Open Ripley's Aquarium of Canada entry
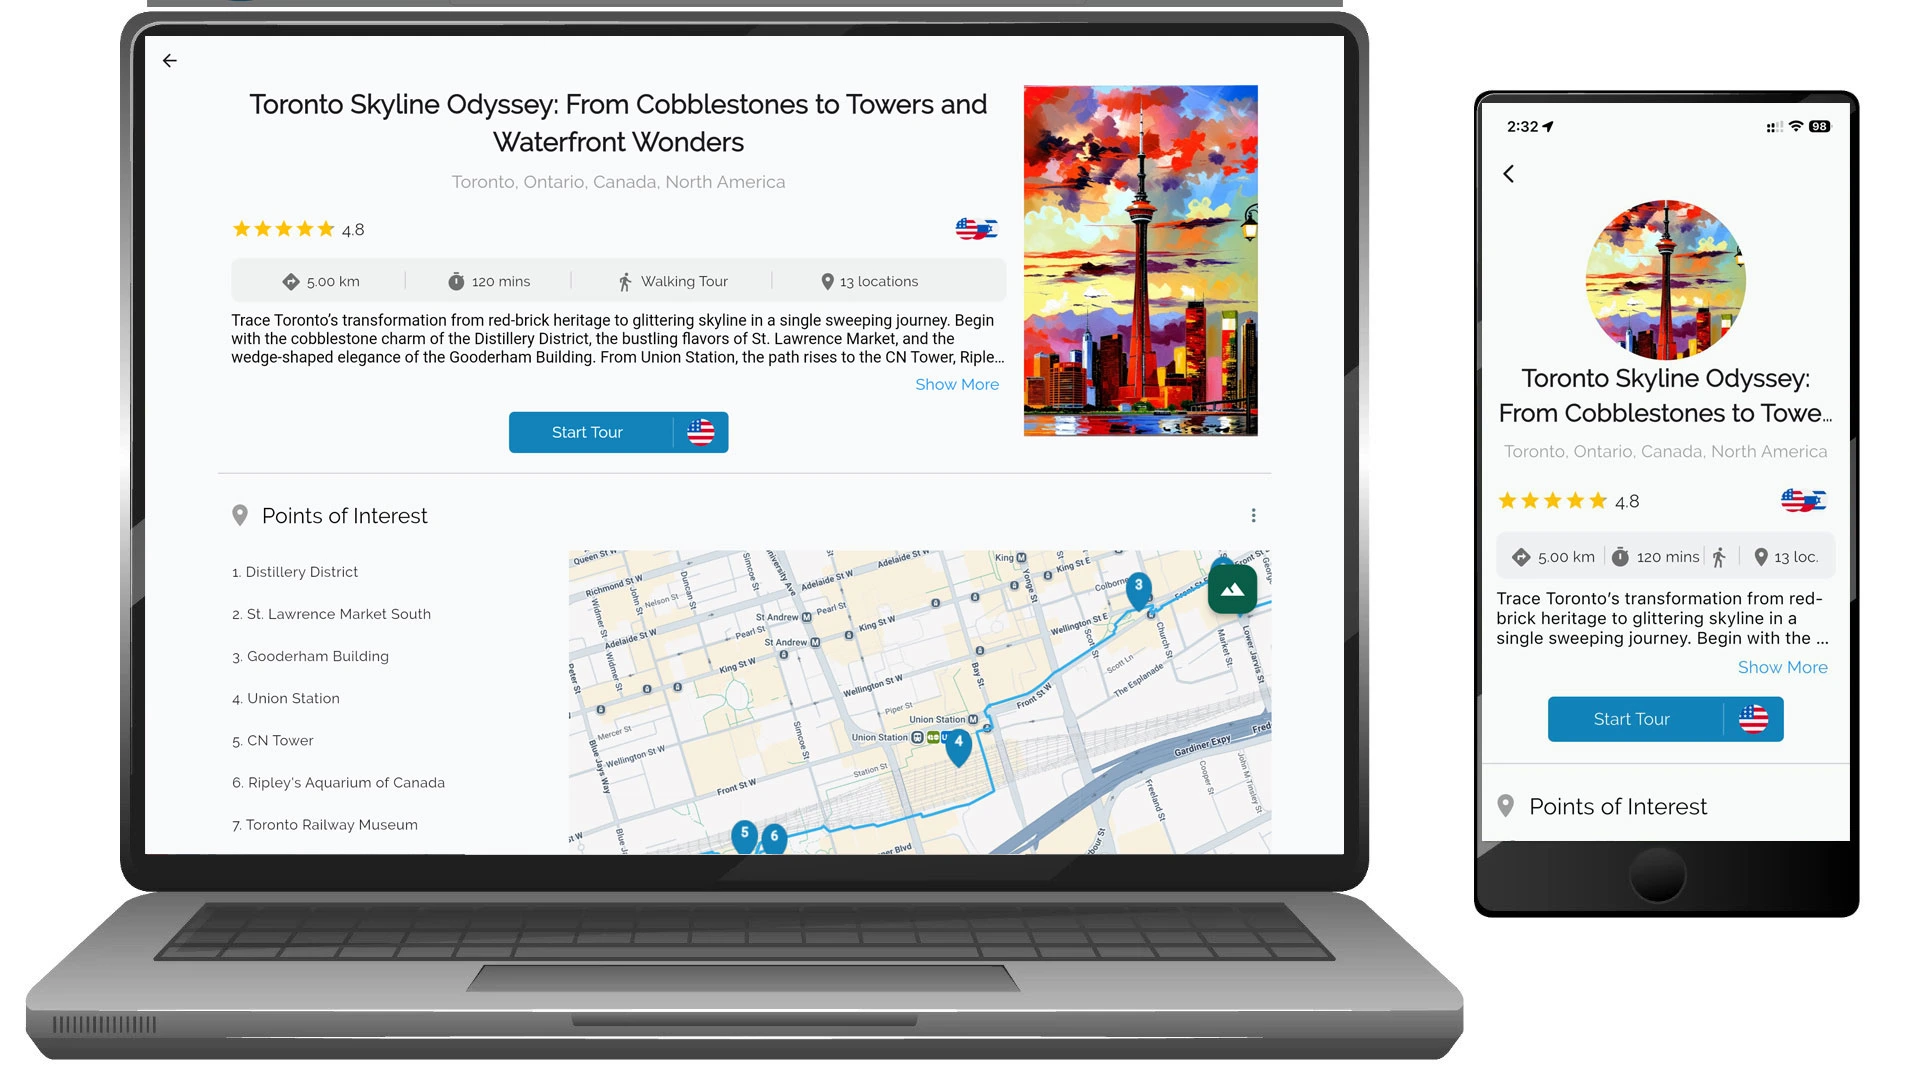This screenshot has height=1080, width=1919. tap(345, 783)
